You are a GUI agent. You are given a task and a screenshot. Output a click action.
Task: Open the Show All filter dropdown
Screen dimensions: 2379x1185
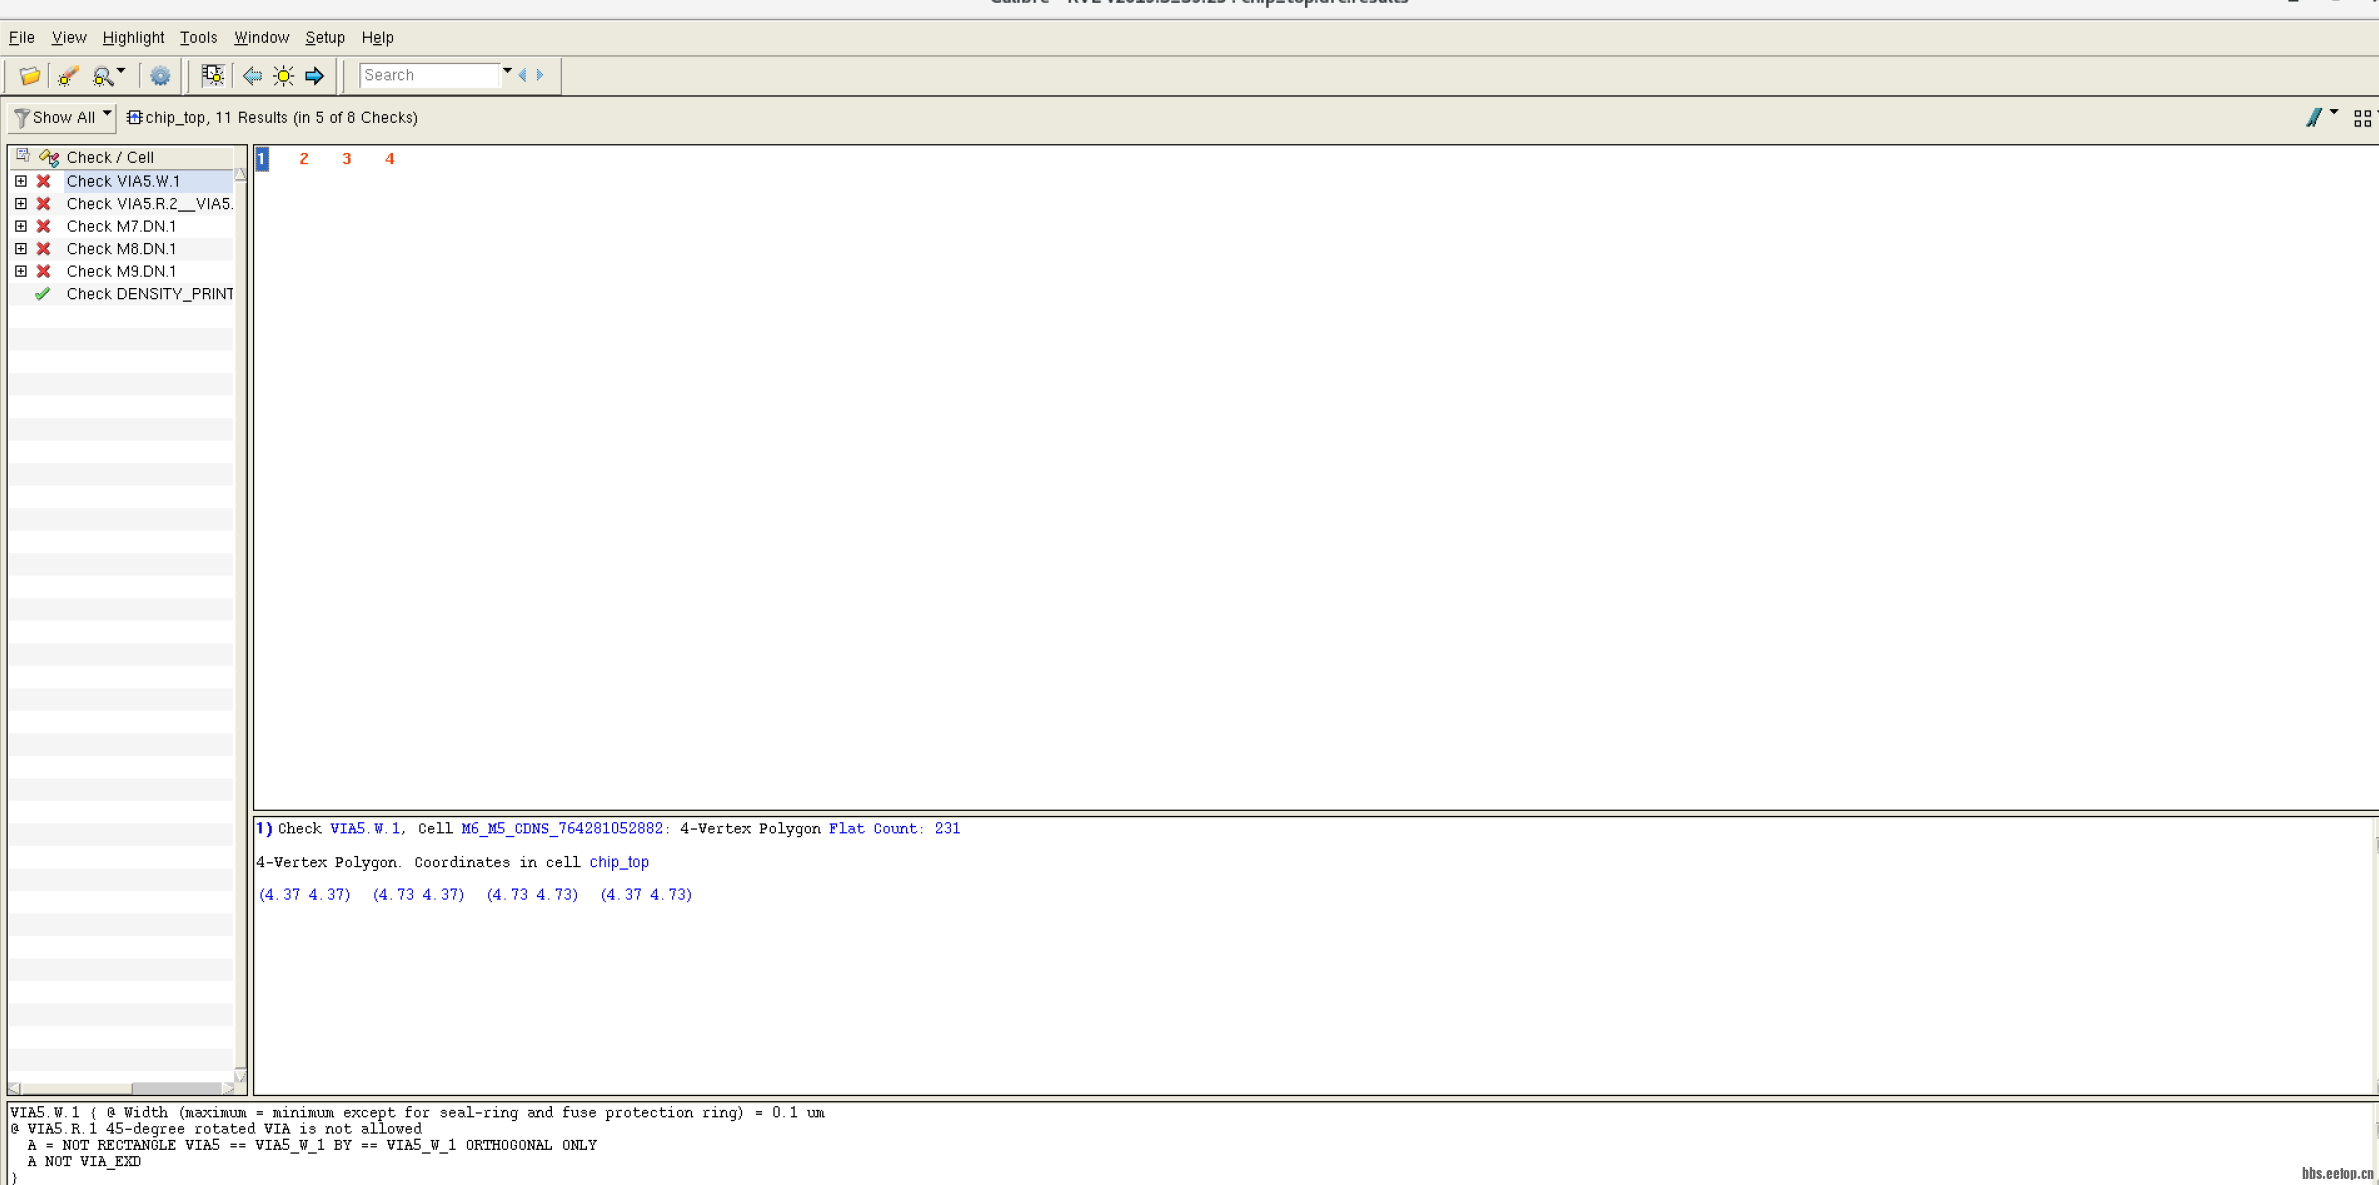[62, 117]
